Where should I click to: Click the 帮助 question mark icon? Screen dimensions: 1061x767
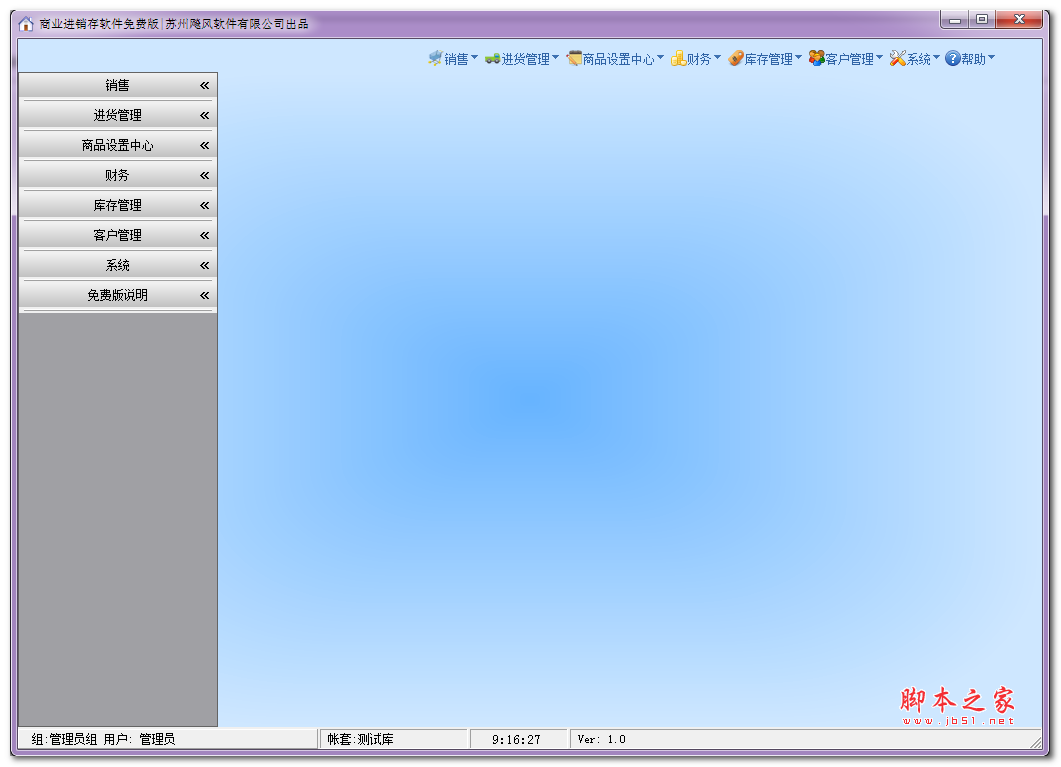coord(953,59)
